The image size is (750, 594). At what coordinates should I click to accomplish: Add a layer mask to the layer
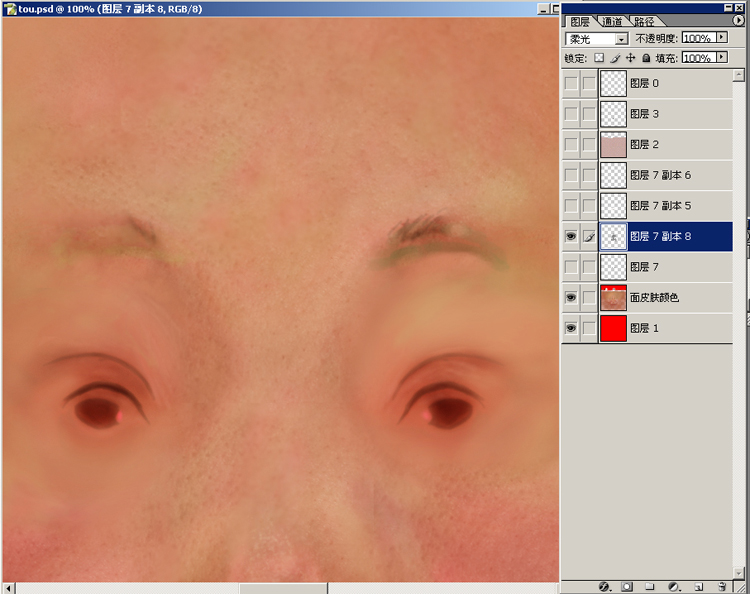click(x=627, y=586)
